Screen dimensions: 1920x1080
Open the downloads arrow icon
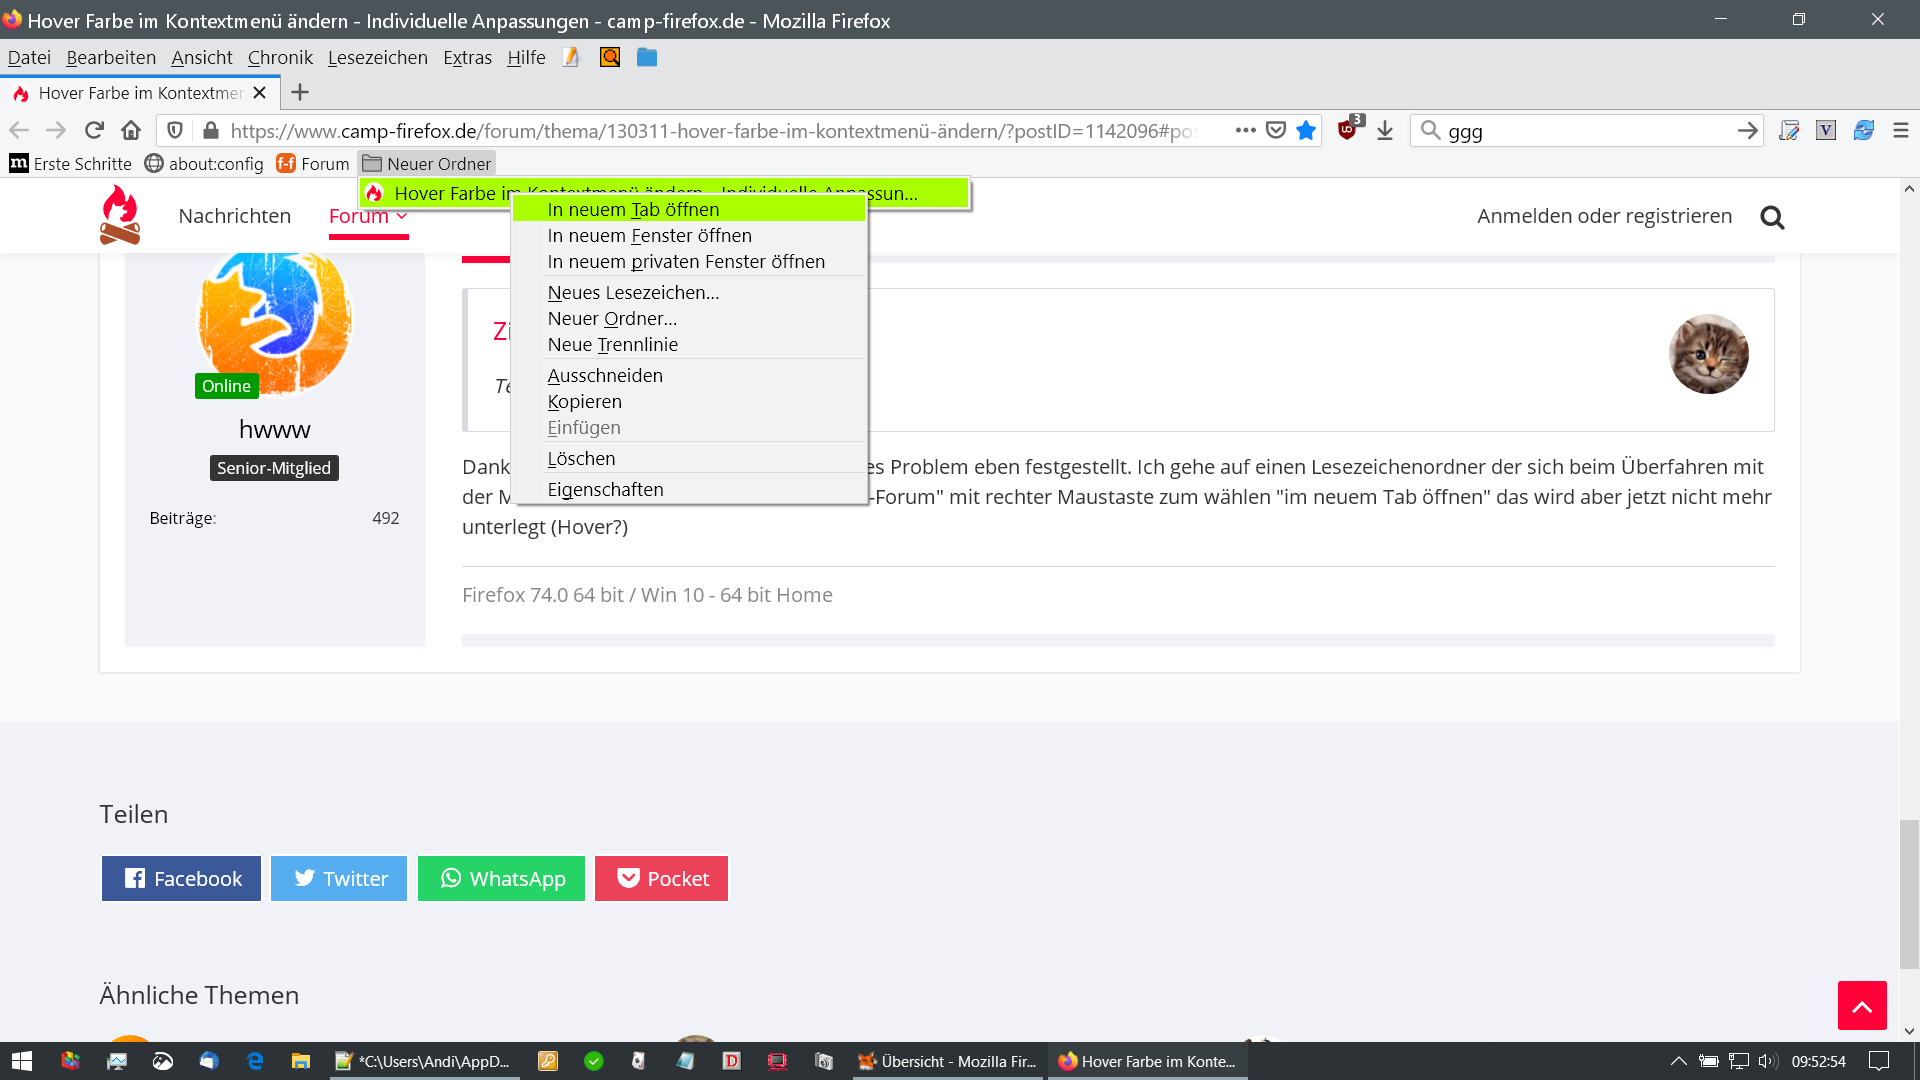coord(1385,131)
